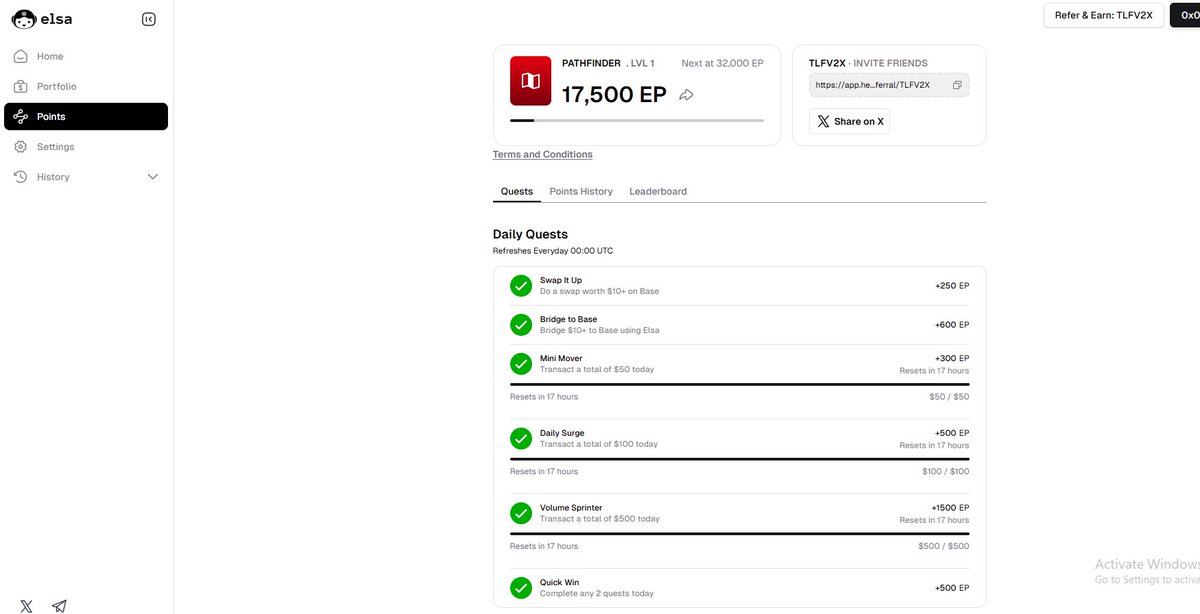Click the 0x0 wallet address button
Screen dimensions: 1200x614
click(x=1185, y=15)
